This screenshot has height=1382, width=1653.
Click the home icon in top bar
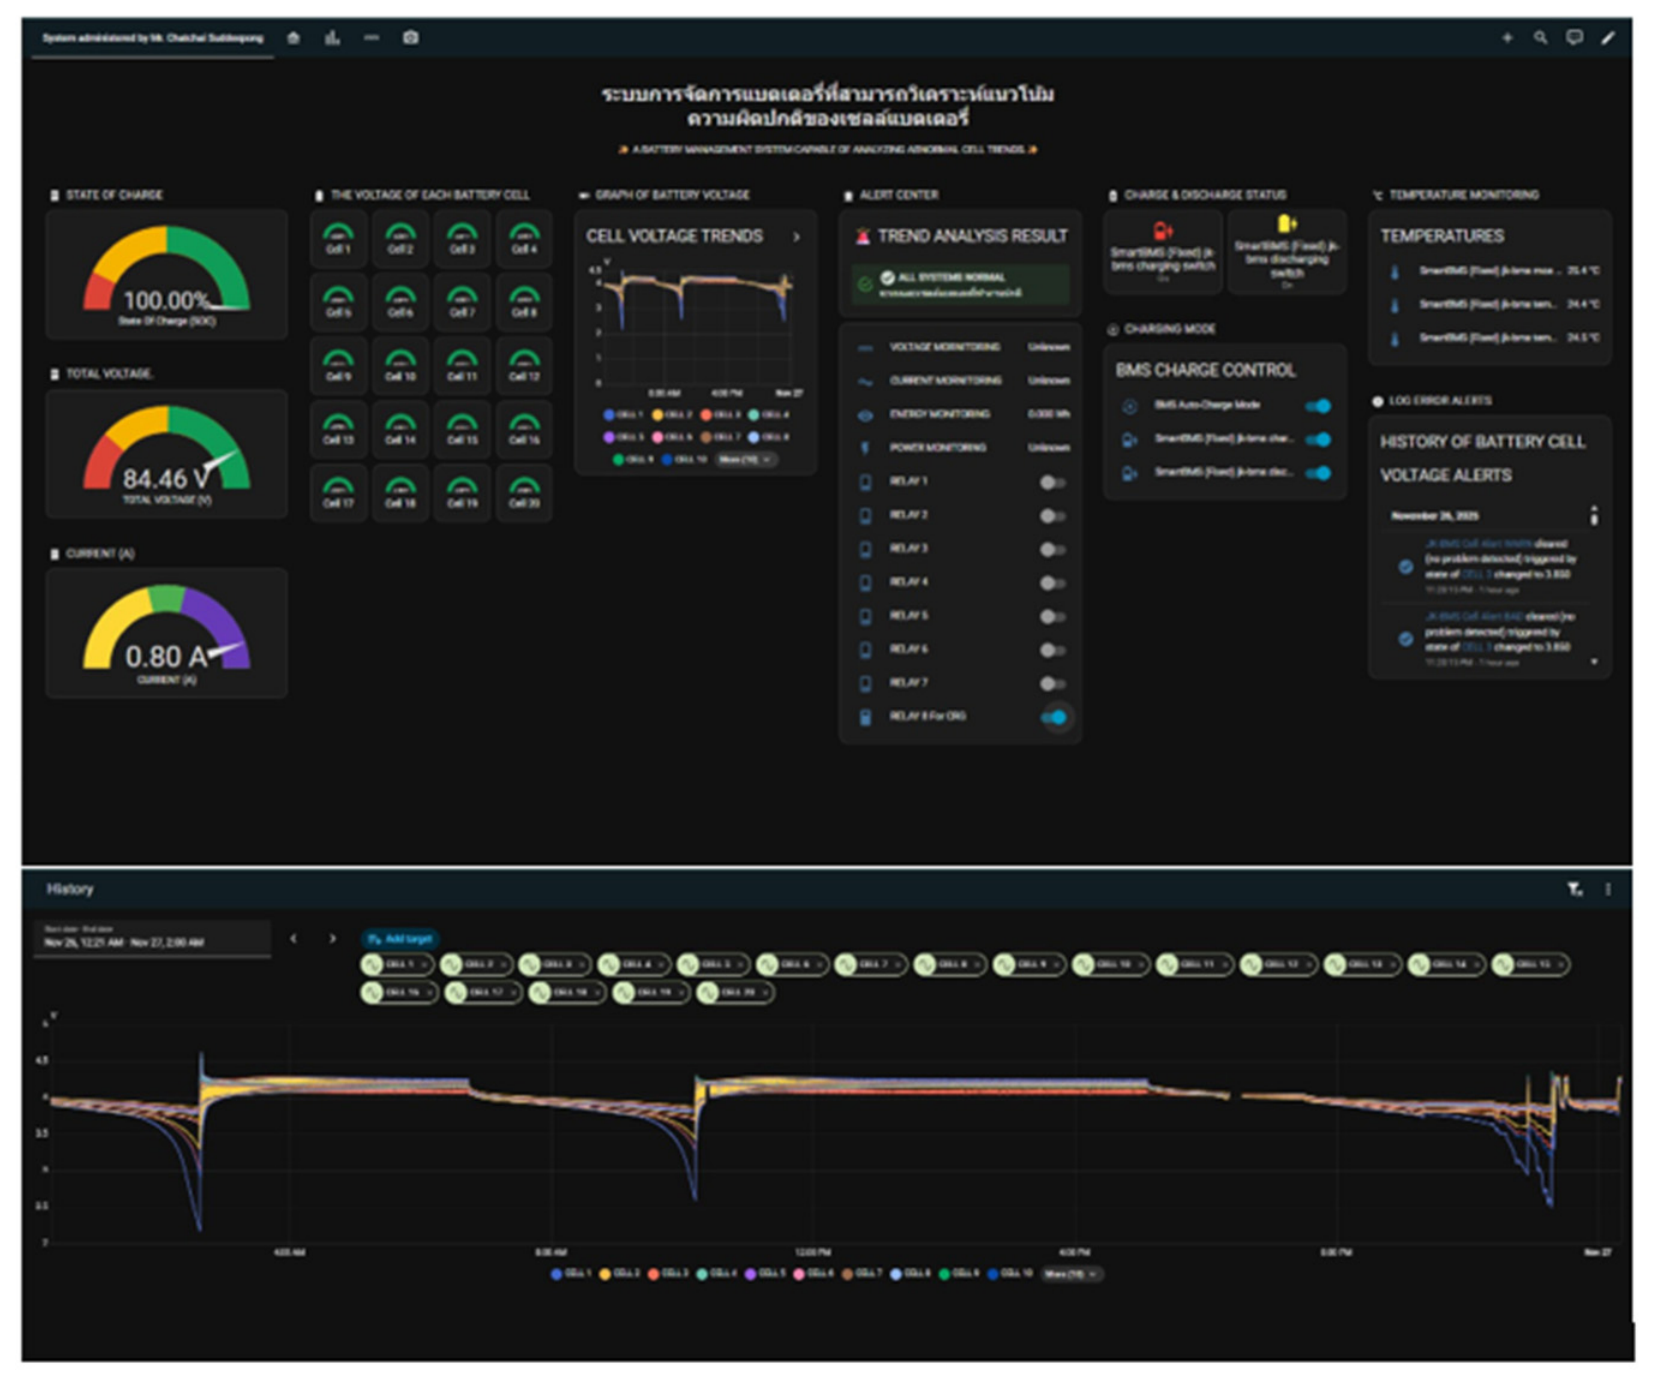coord(293,38)
